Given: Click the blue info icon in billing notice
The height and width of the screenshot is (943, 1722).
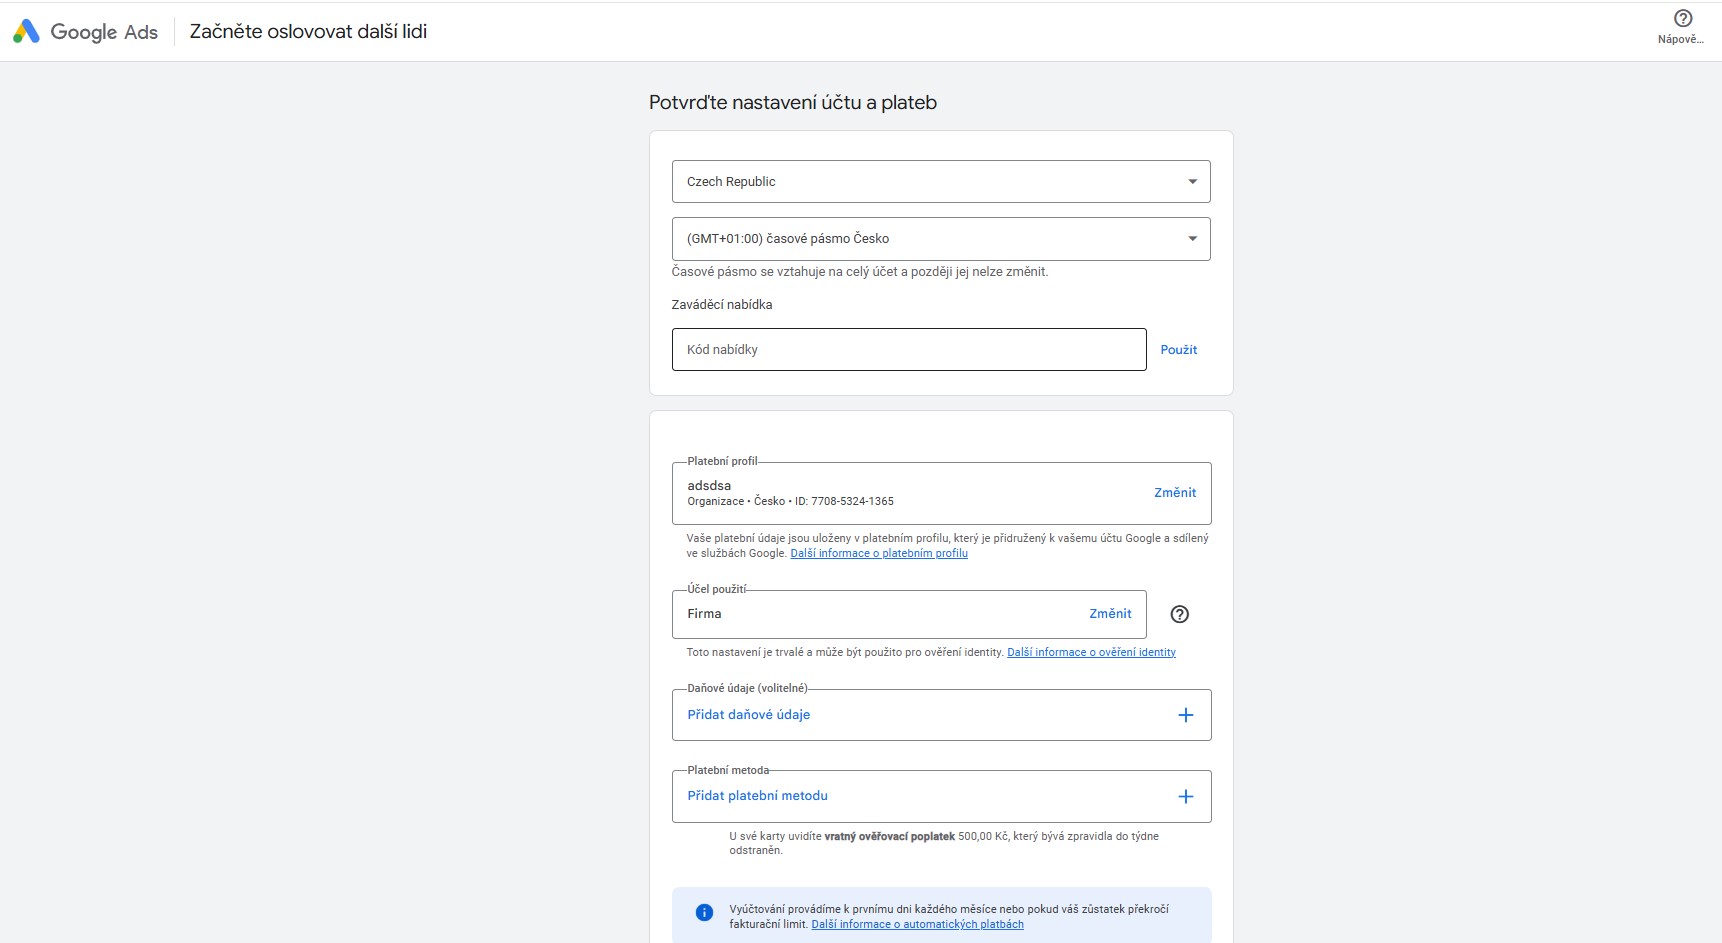Looking at the screenshot, I should (x=704, y=912).
